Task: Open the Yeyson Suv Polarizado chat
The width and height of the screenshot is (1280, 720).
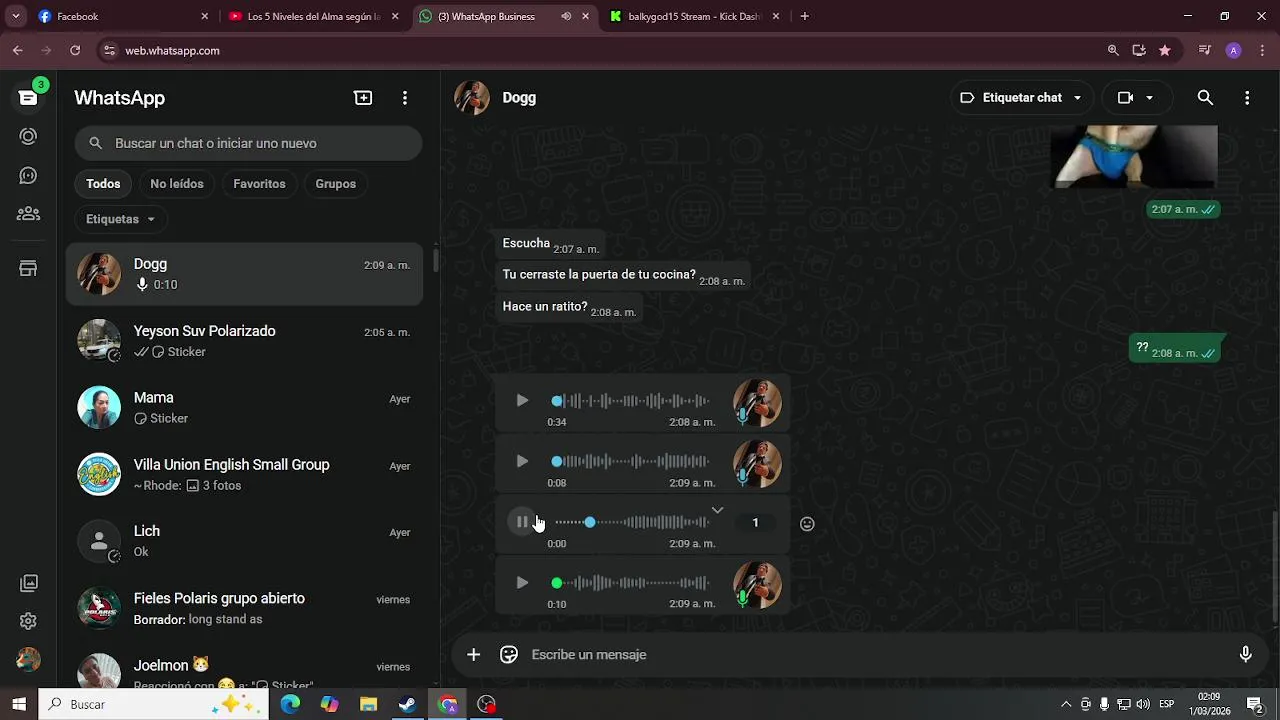Action: click(244, 341)
